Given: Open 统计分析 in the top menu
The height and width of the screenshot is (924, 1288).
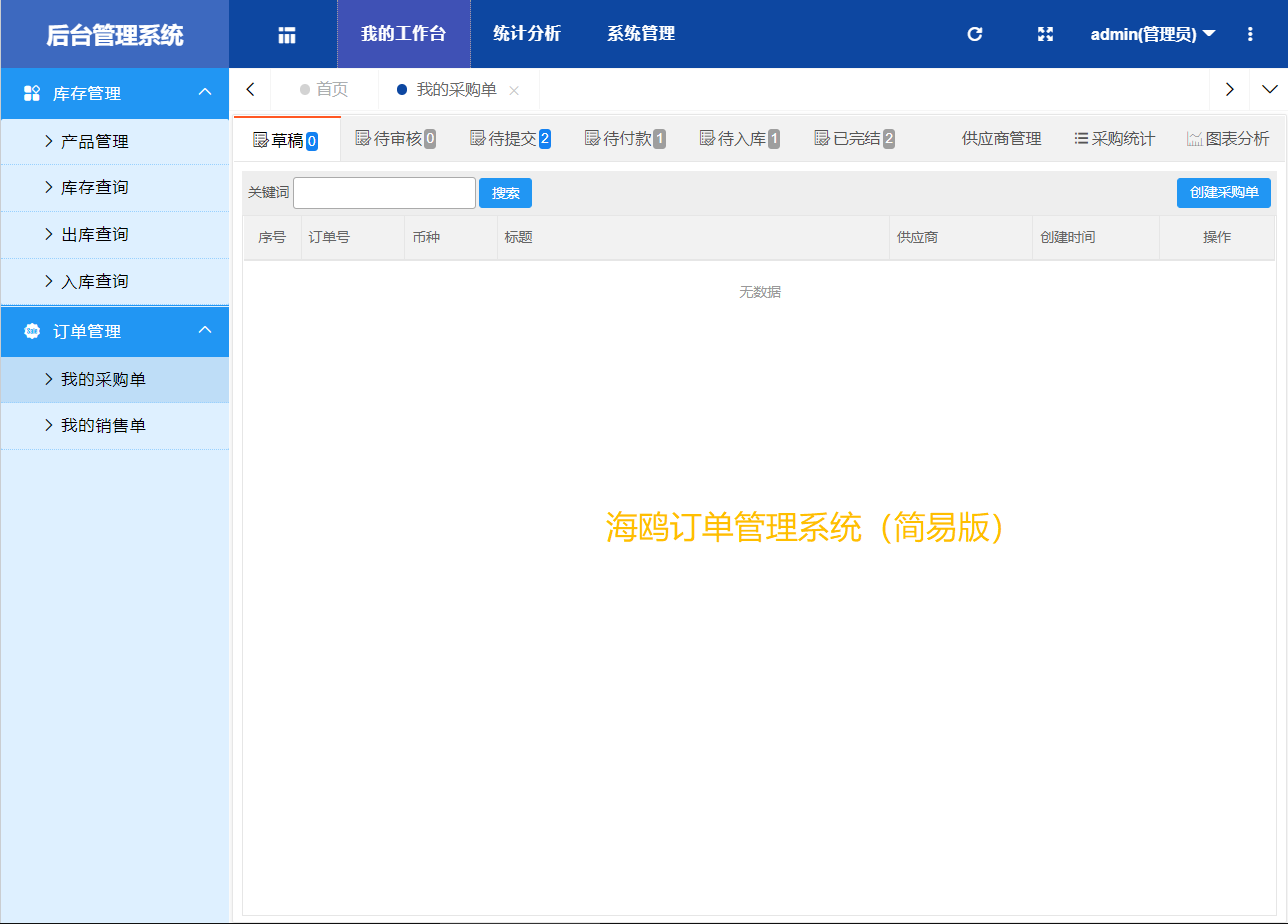Looking at the screenshot, I should coord(527,34).
